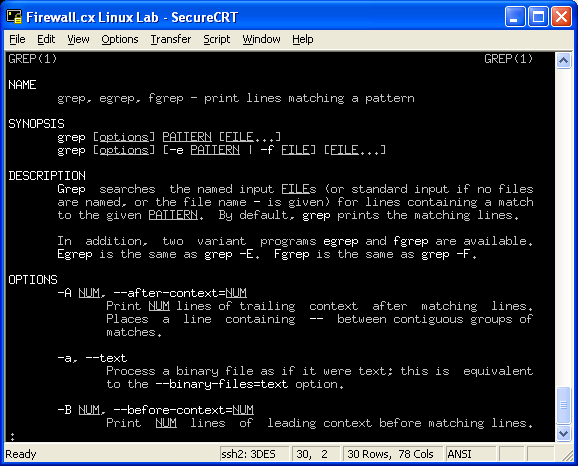Screen dimensions: 578x466
Task: Open the Options menu
Action: [x=120, y=39]
